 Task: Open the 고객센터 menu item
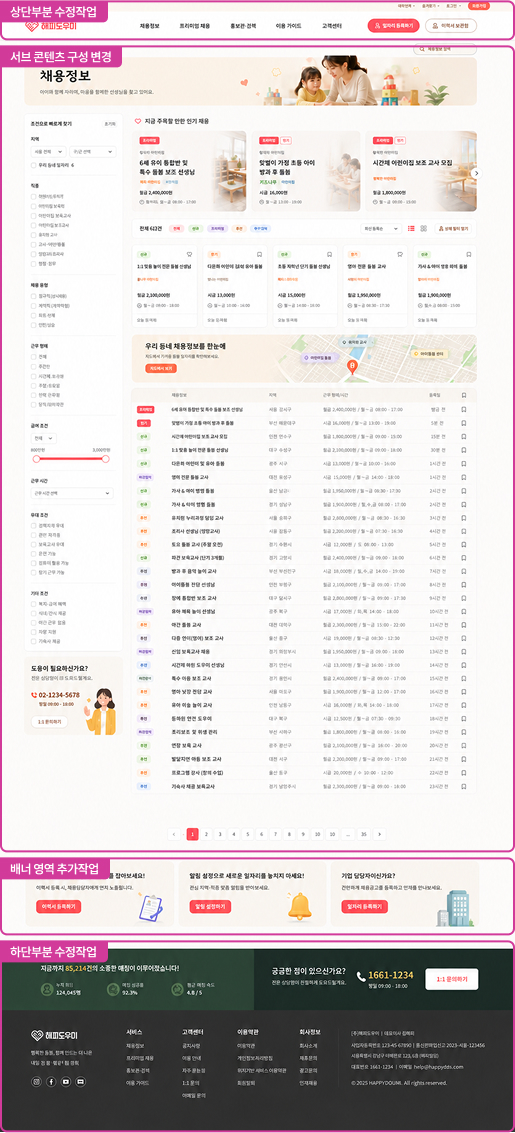tap(332, 26)
